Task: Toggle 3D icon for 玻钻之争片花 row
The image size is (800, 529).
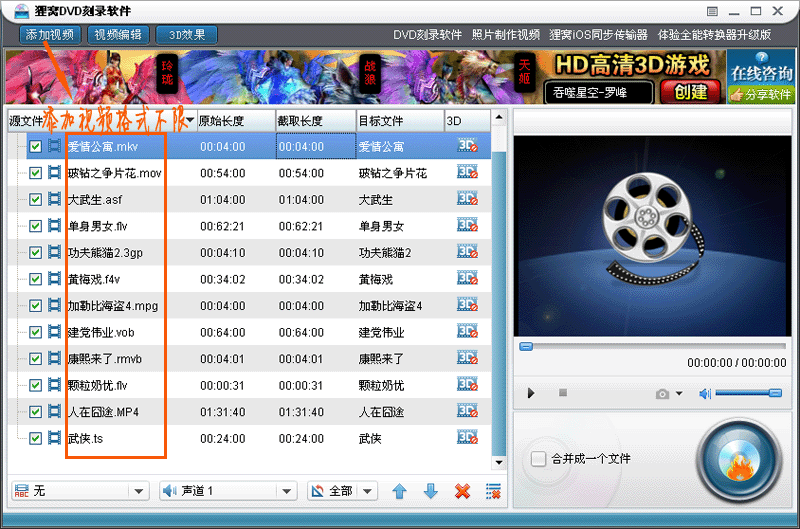Action: 467,172
